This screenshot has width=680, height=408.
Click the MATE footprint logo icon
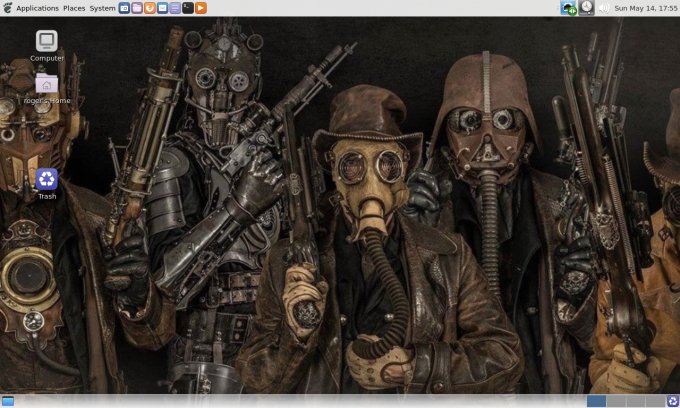[7, 8]
